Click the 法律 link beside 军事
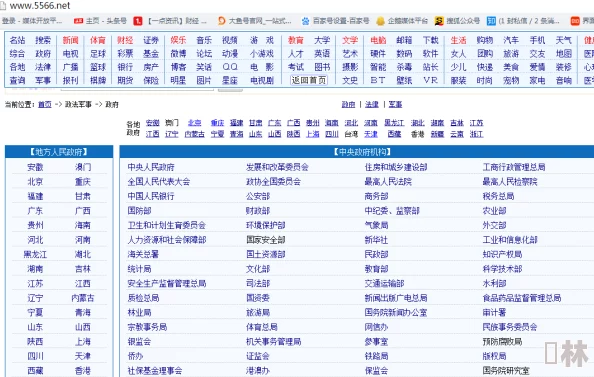Image resolution: width=594 pixels, height=377 pixels. coord(372,104)
